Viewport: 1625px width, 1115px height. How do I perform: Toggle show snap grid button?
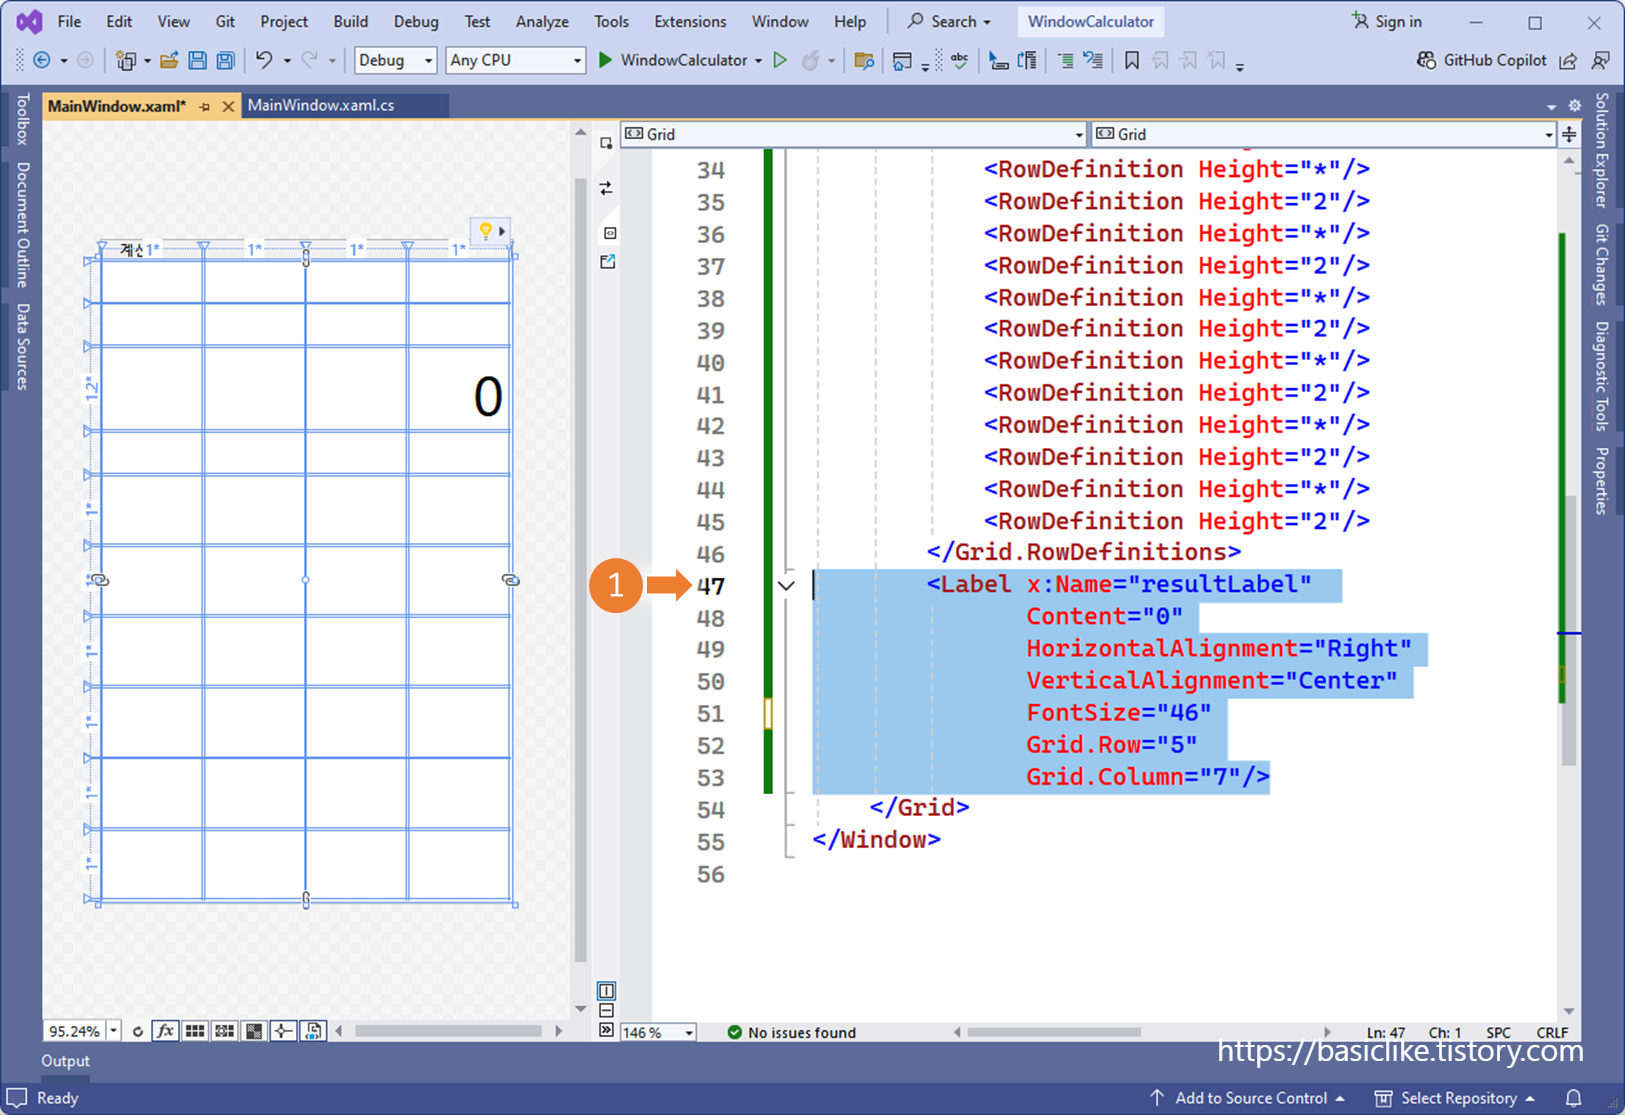point(195,1031)
